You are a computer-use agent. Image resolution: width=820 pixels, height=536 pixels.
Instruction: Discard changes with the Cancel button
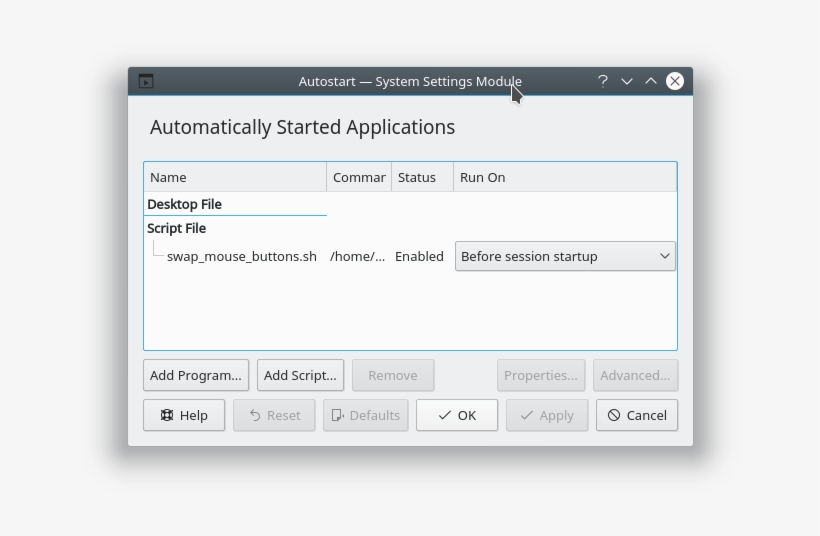click(x=636, y=415)
